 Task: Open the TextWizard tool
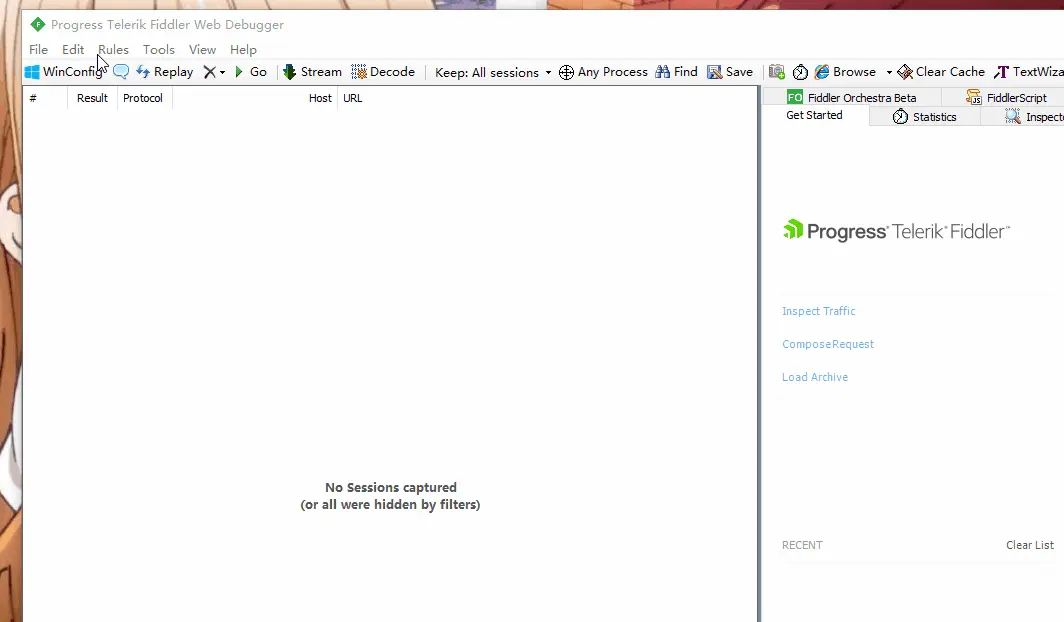click(x=1029, y=72)
